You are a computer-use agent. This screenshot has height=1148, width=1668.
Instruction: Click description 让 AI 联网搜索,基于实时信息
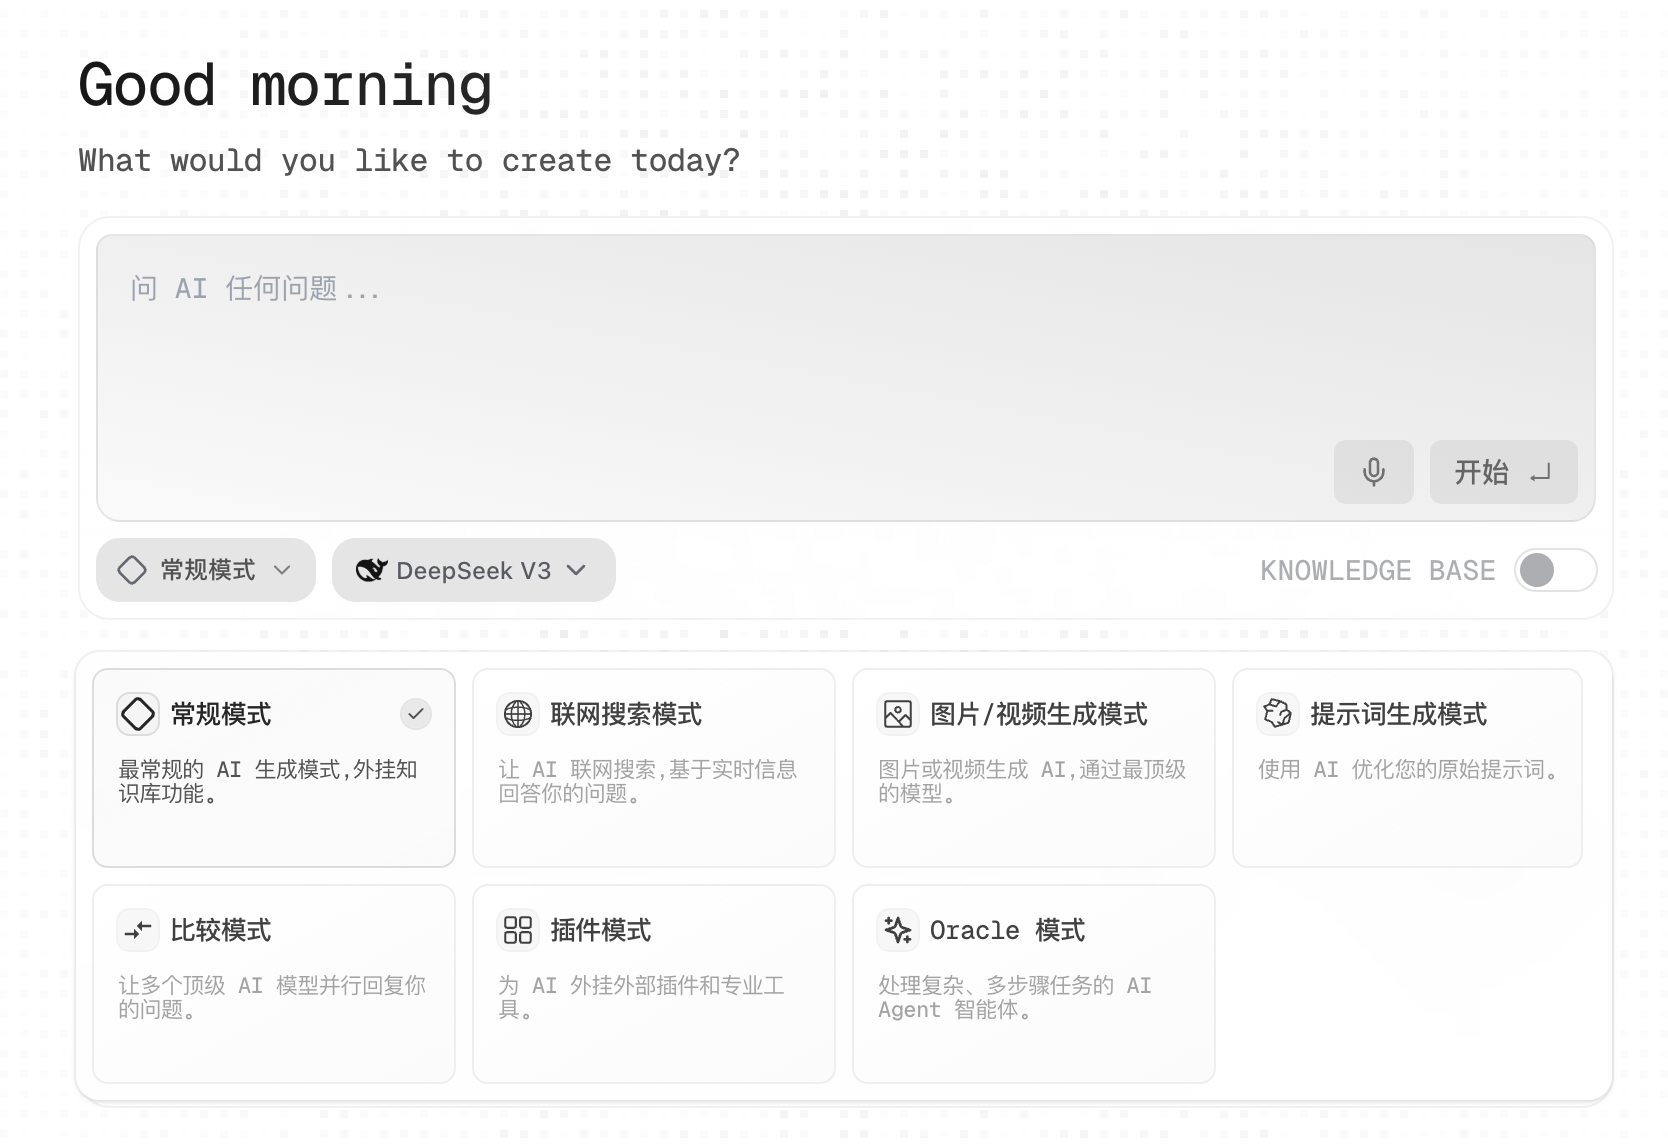647,781
